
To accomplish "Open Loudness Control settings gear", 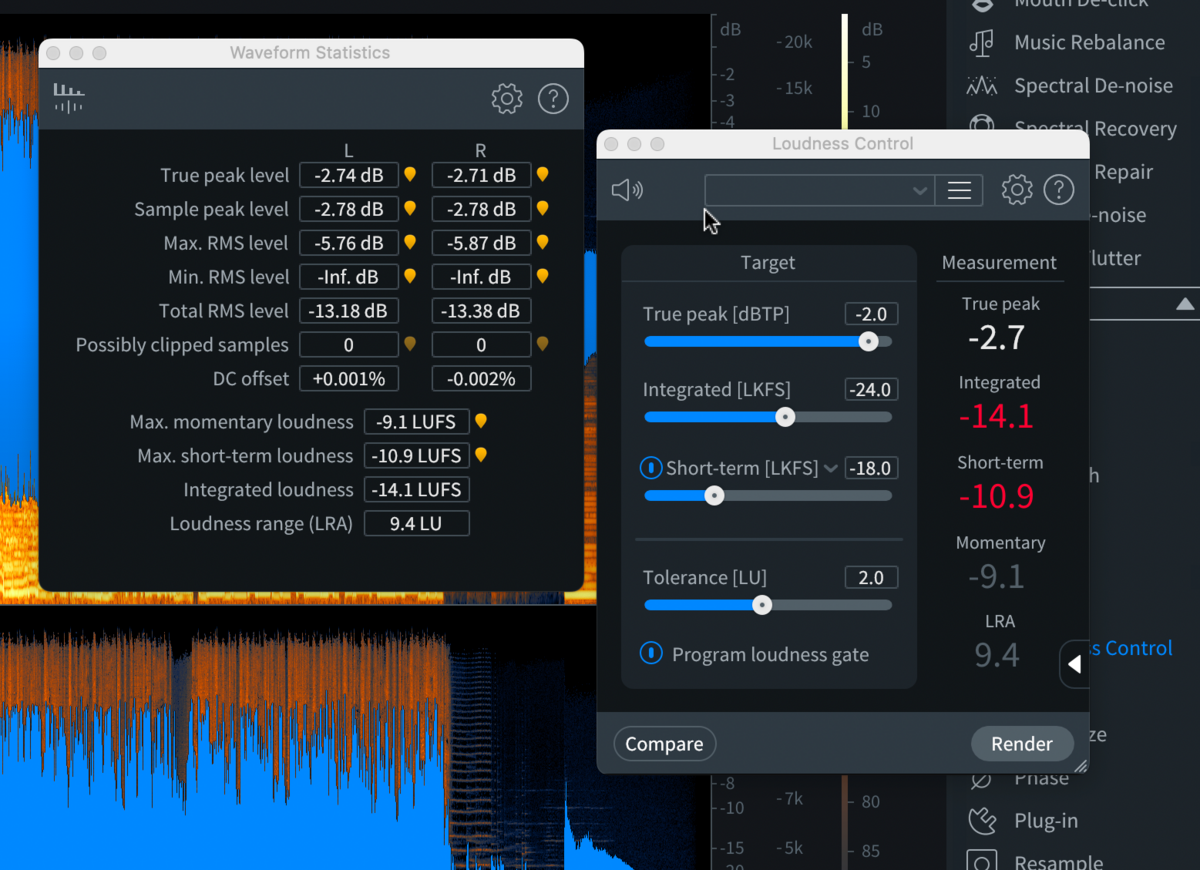I will tap(1017, 190).
